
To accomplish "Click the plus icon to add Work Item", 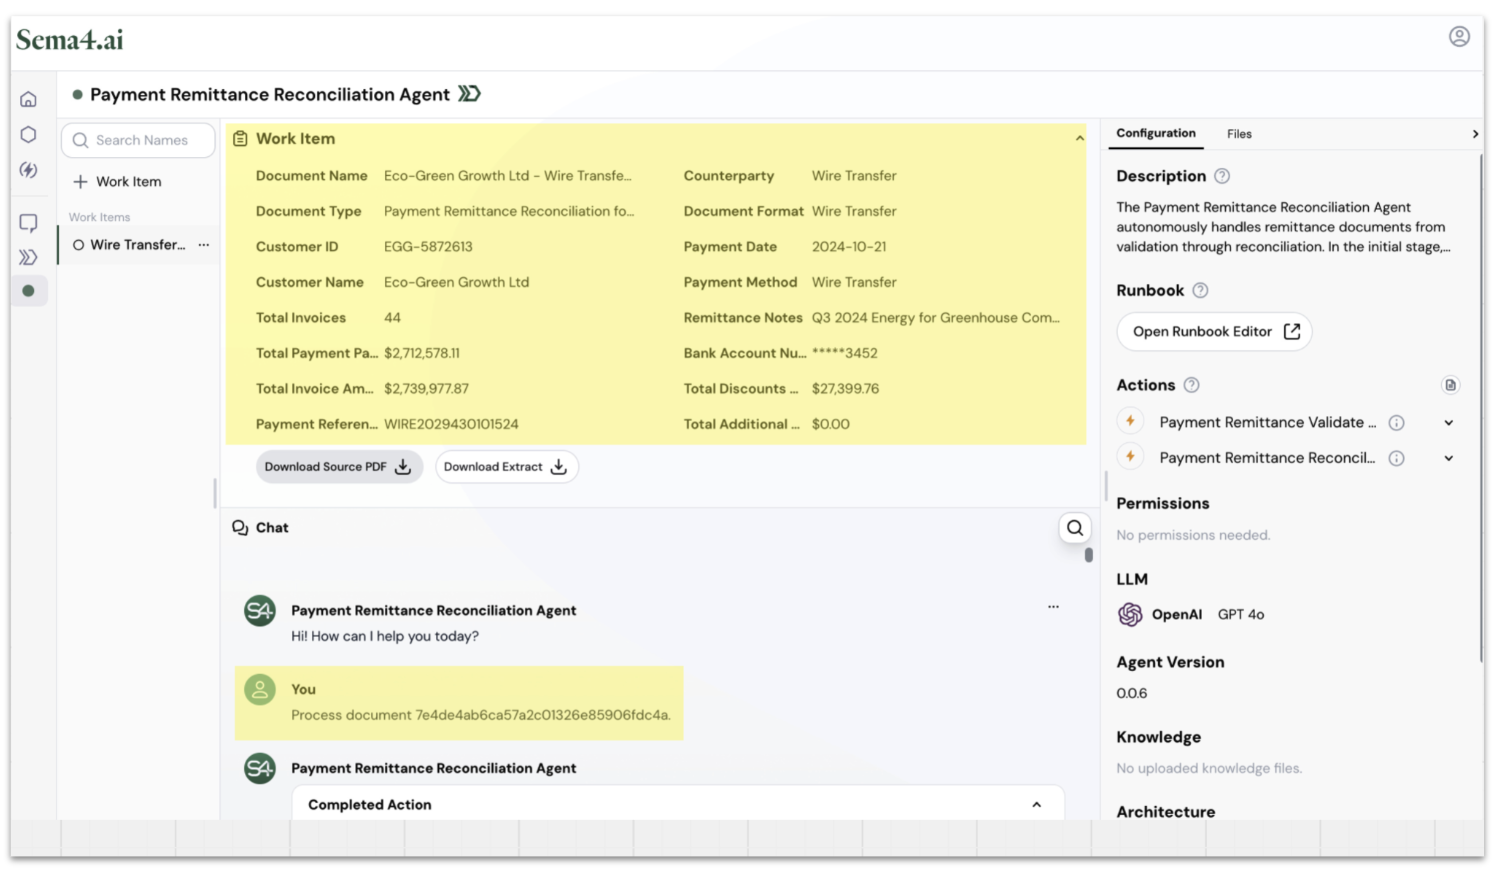I will [x=81, y=182].
